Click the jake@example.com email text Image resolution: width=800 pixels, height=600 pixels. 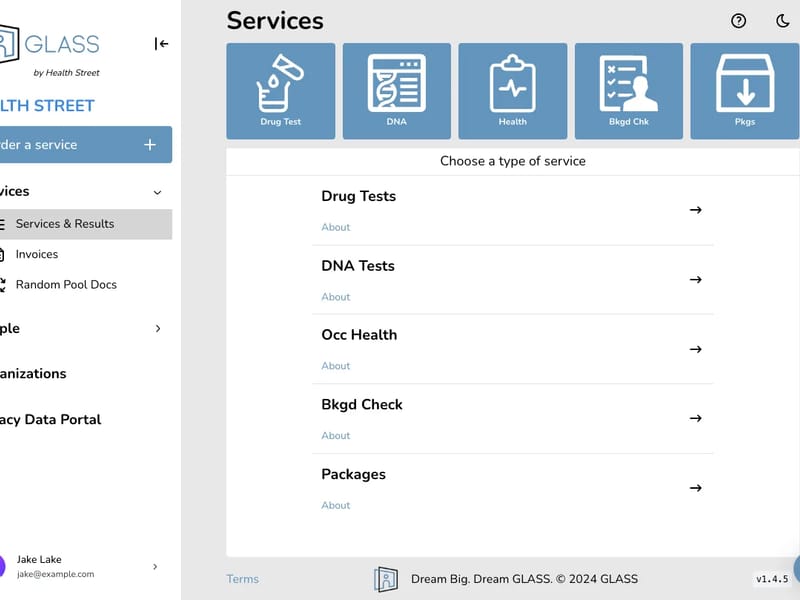point(56,574)
